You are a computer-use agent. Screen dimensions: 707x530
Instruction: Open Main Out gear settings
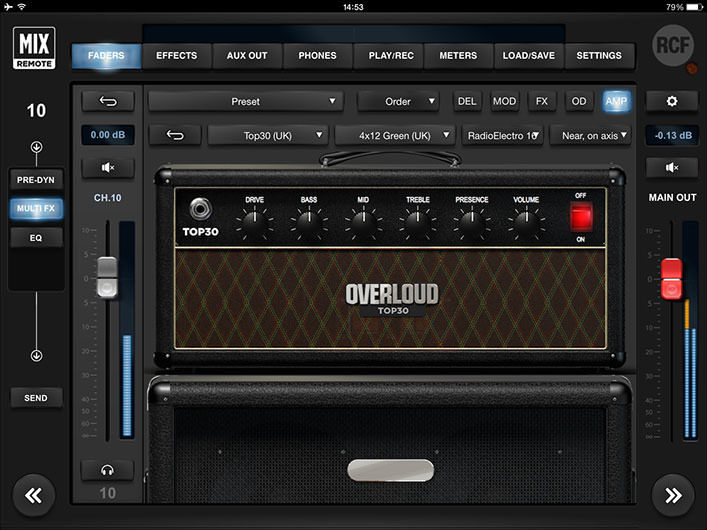[x=672, y=101]
